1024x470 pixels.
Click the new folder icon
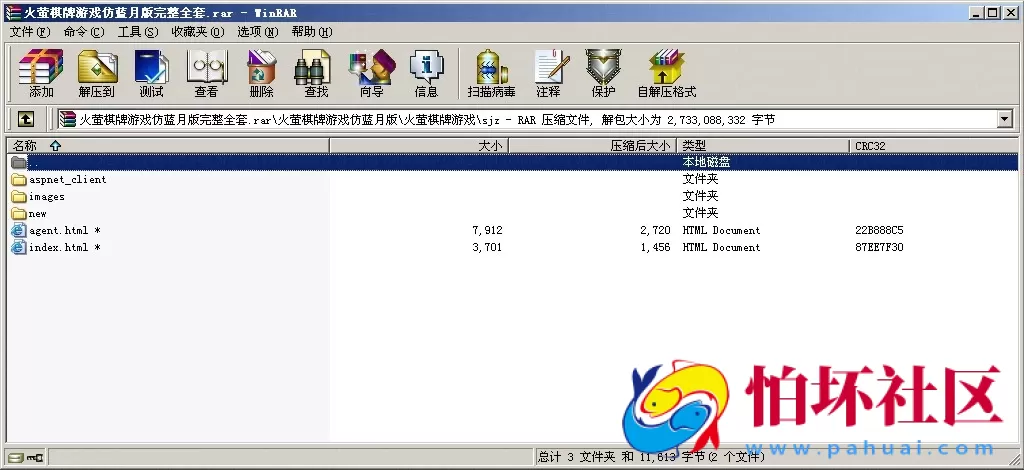[19, 213]
